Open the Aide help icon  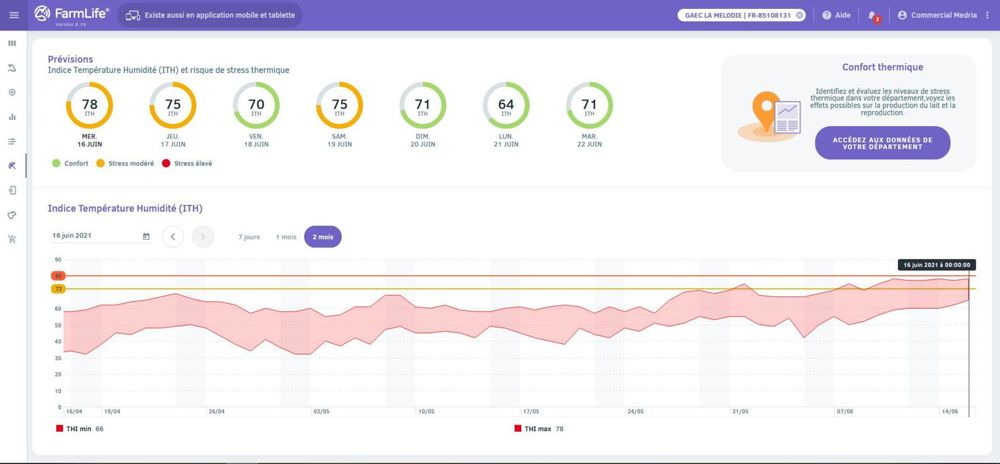tap(835, 15)
